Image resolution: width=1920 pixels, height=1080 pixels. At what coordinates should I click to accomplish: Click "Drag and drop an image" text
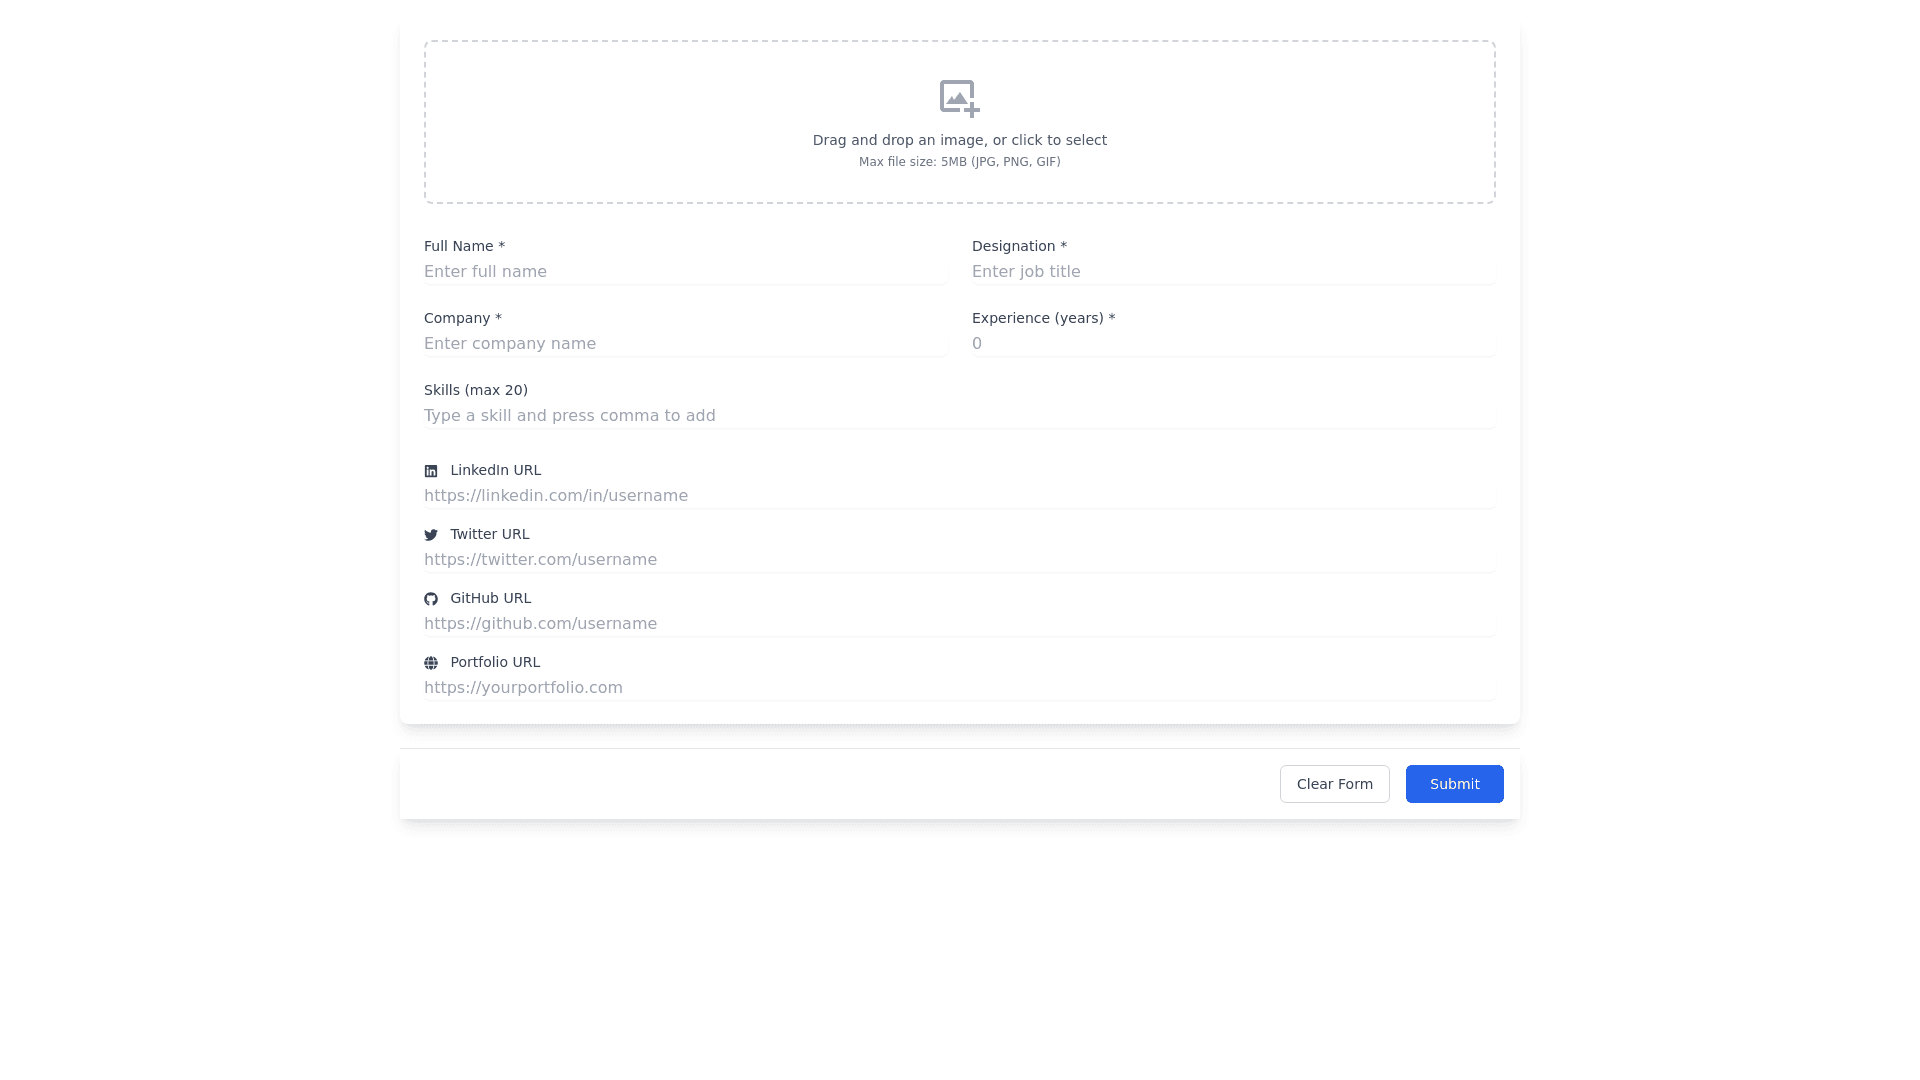click(x=959, y=140)
